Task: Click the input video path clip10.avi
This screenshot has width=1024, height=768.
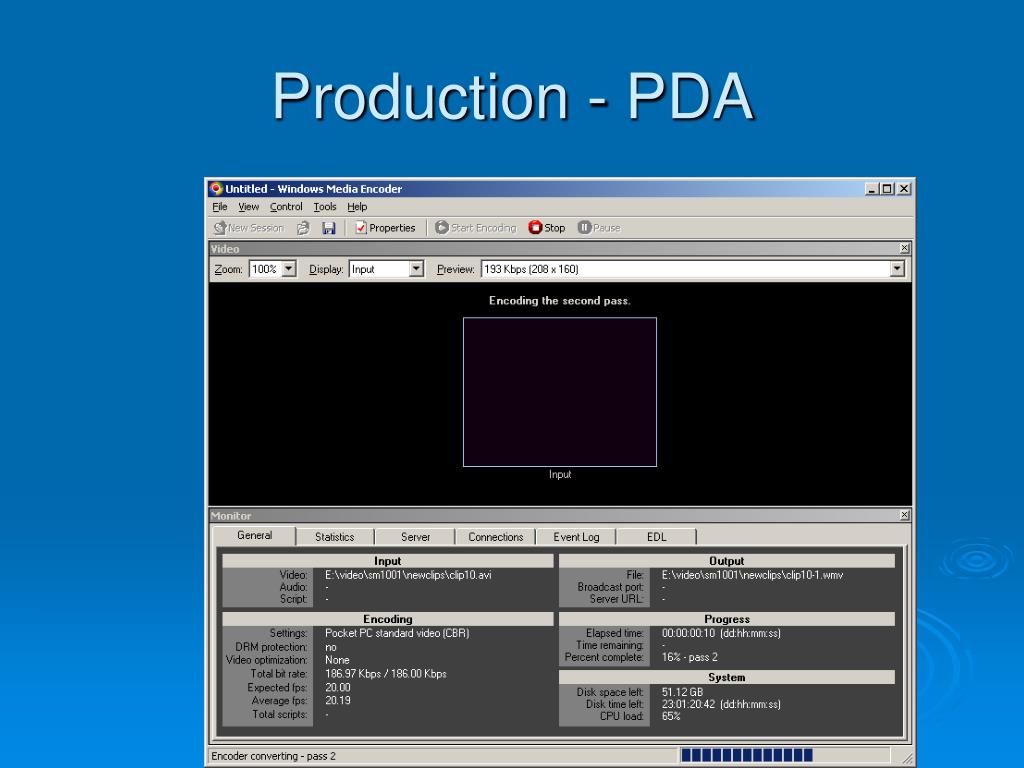Action: pos(408,575)
